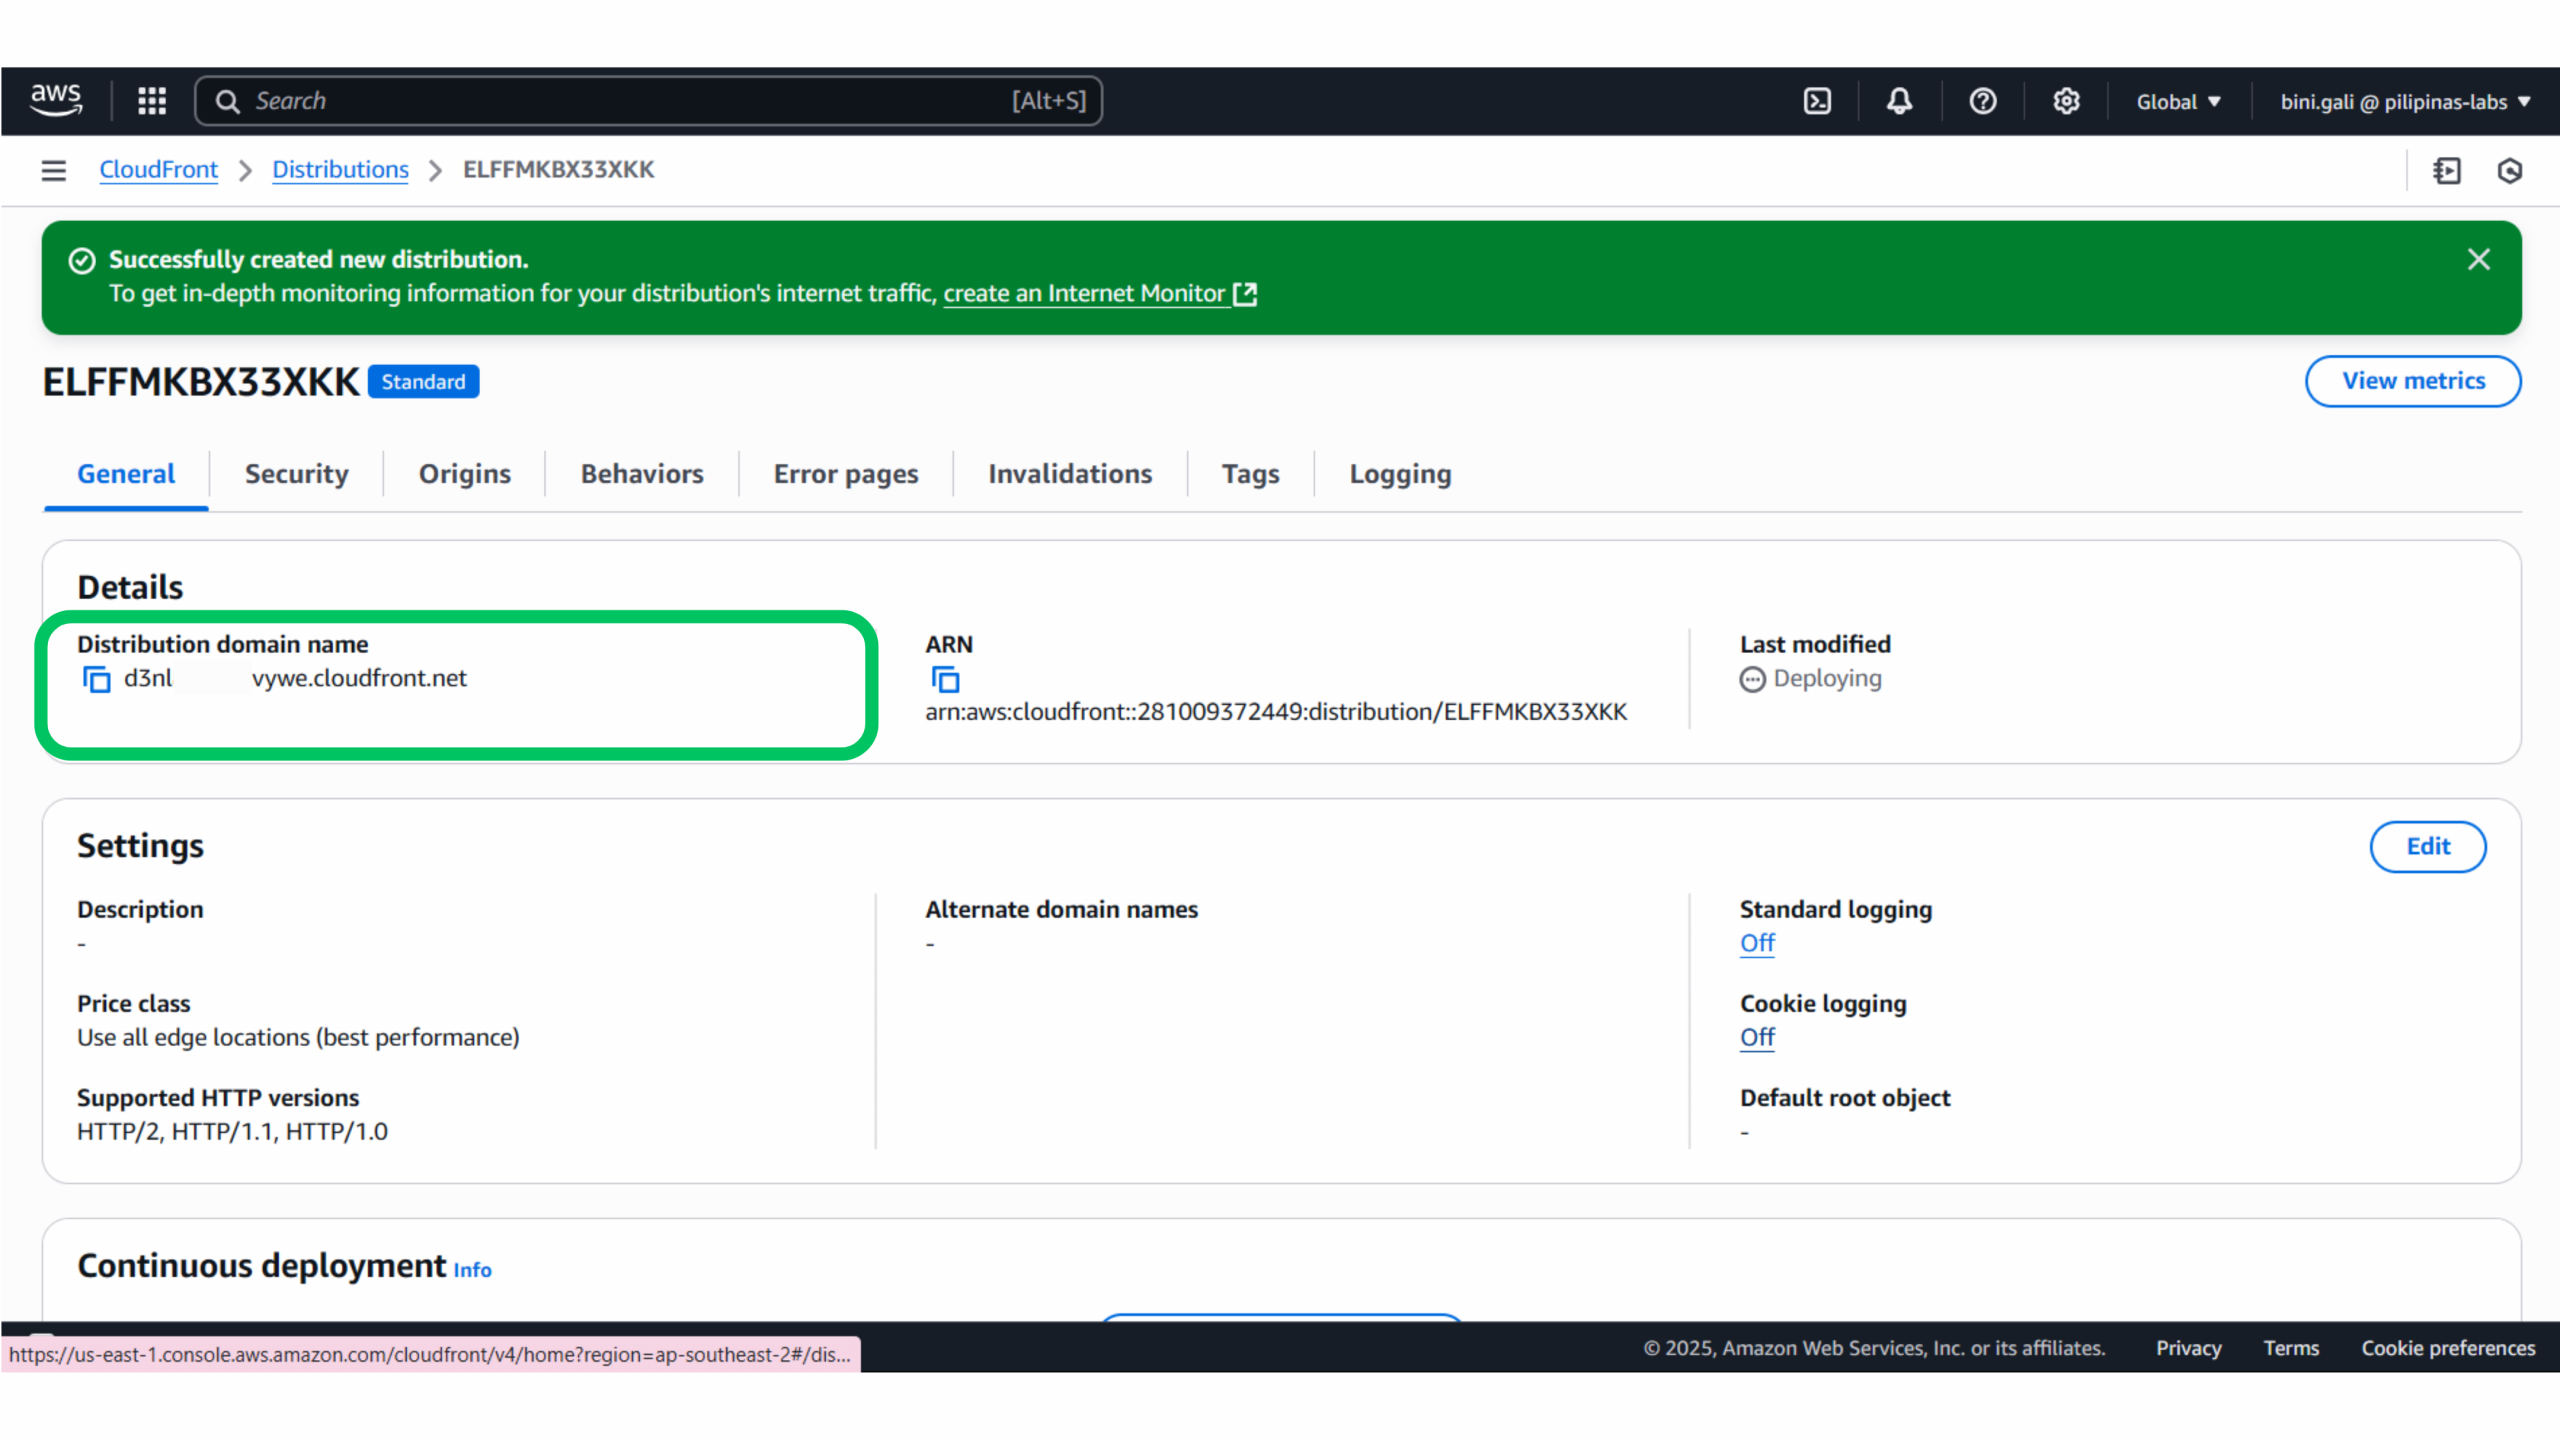Image resolution: width=2560 pixels, height=1440 pixels.
Task: Copy the distribution ARN
Action: (x=945, y=679)
